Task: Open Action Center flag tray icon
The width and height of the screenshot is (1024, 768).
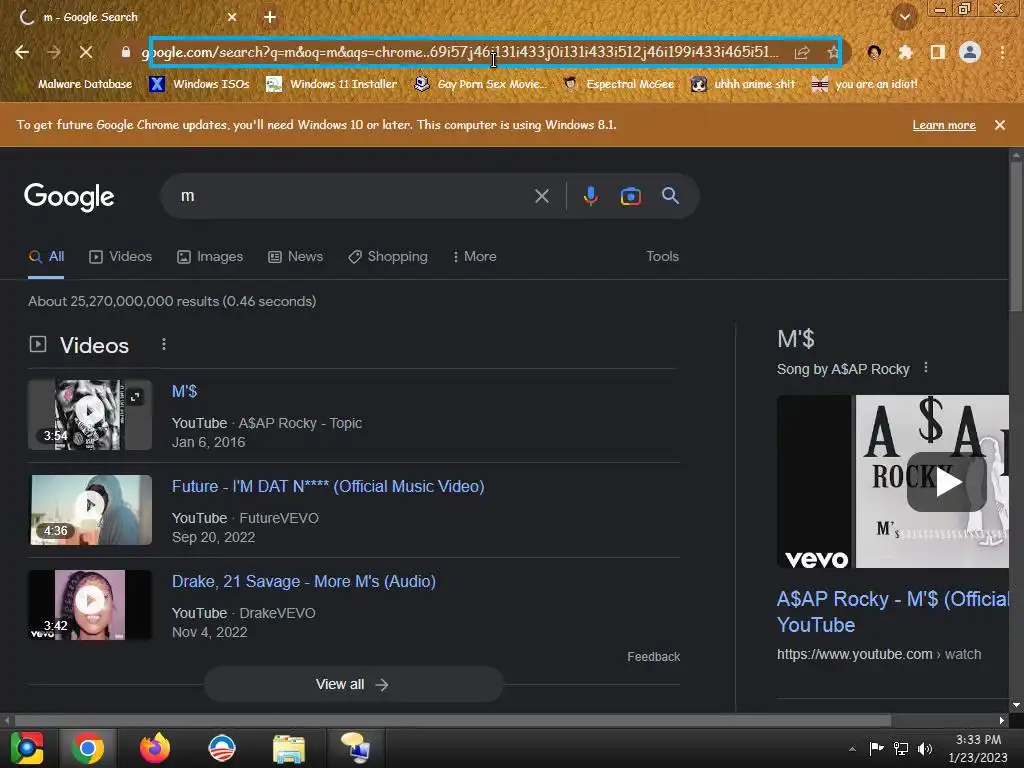Action: (876, 748)
